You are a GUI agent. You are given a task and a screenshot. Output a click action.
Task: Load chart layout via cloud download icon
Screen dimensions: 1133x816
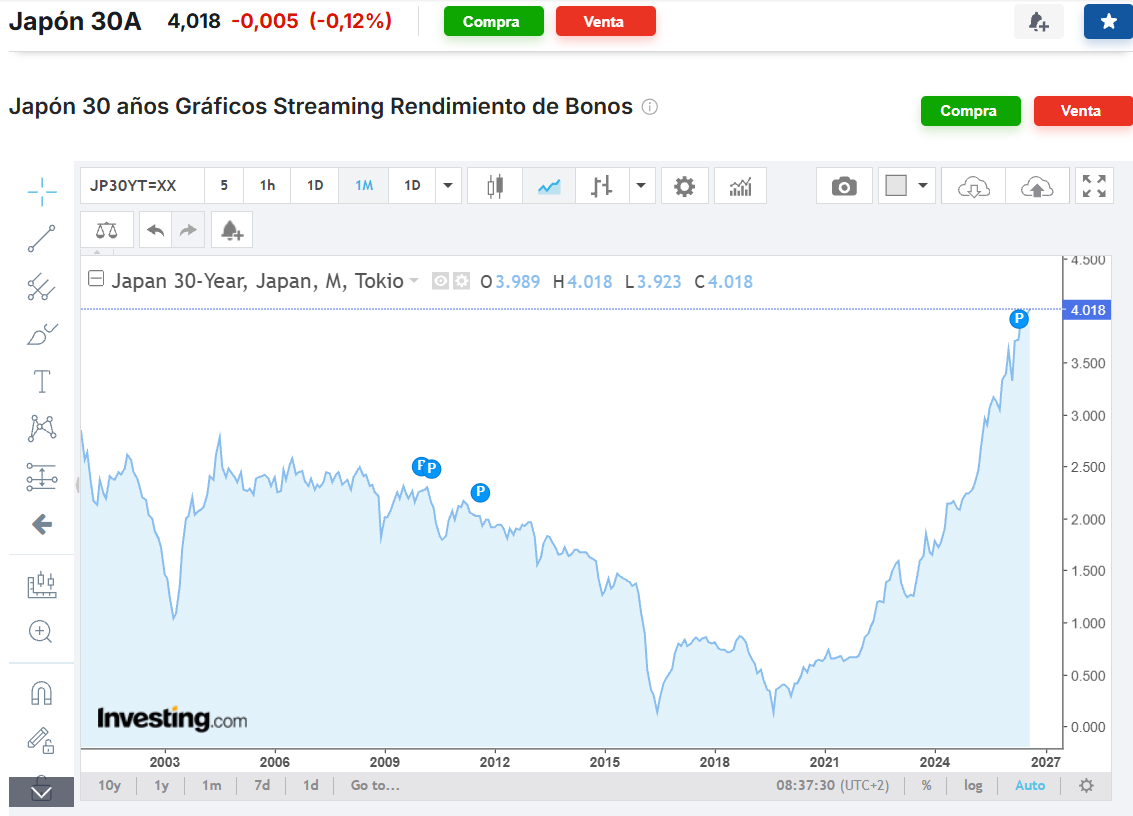point(973,186)
